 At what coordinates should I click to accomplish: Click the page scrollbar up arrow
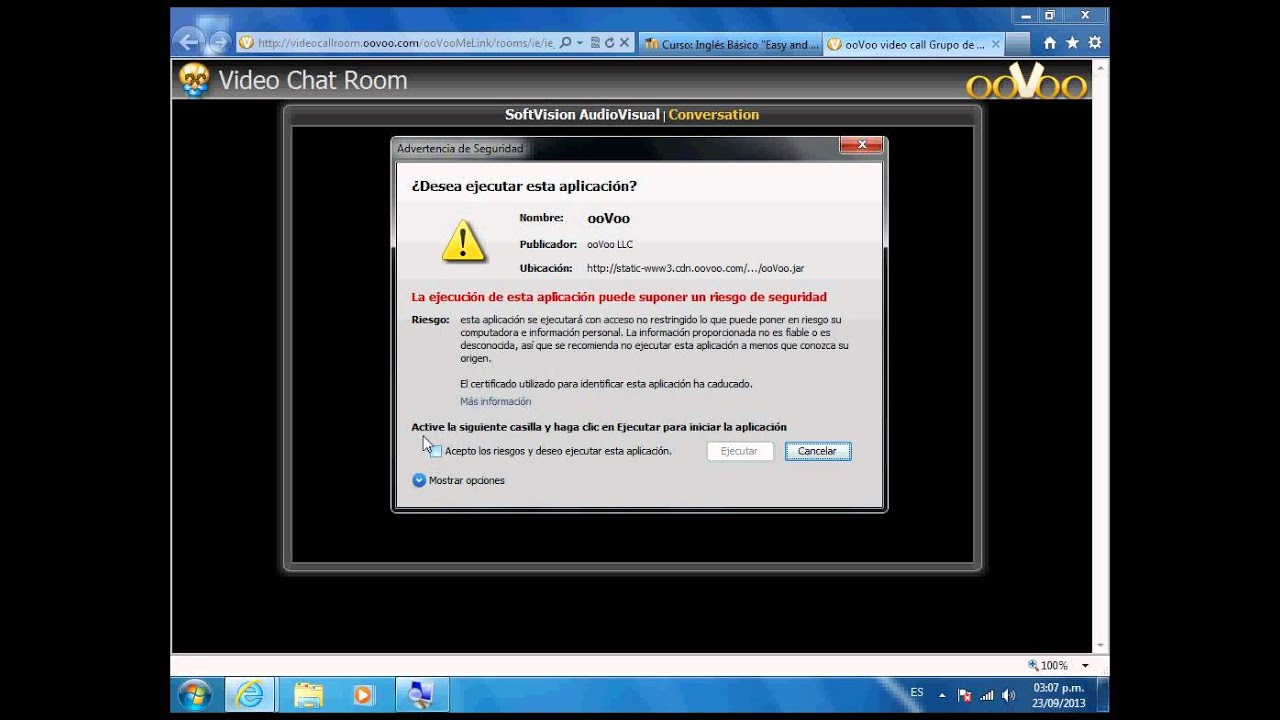[1101, 66]
